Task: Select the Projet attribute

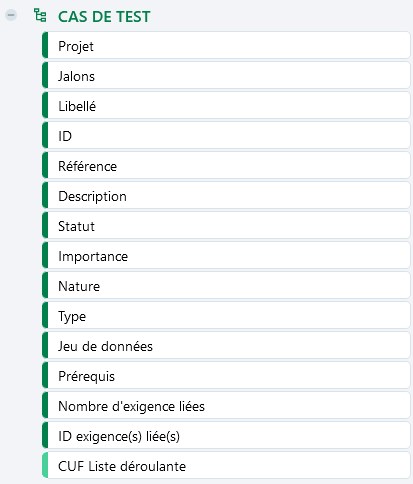Action: [226, 46]
